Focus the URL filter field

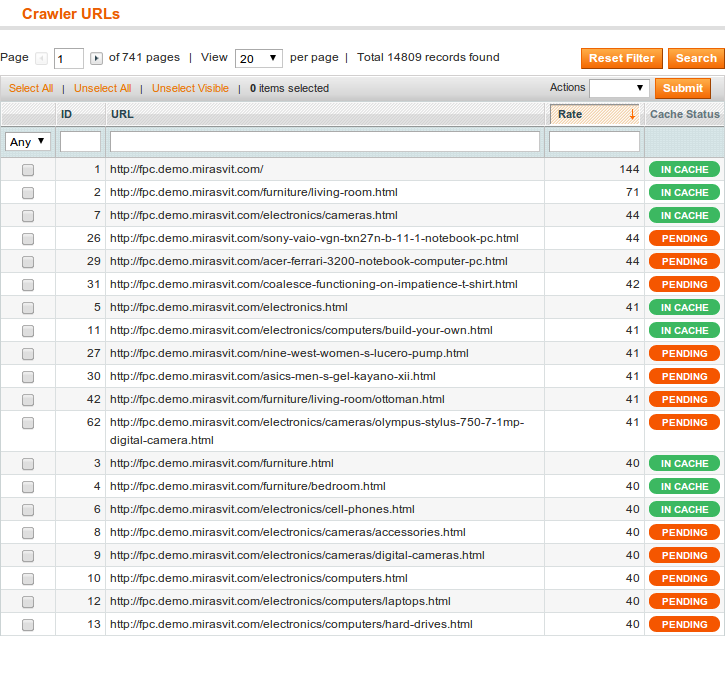click(x=325, y=141)
